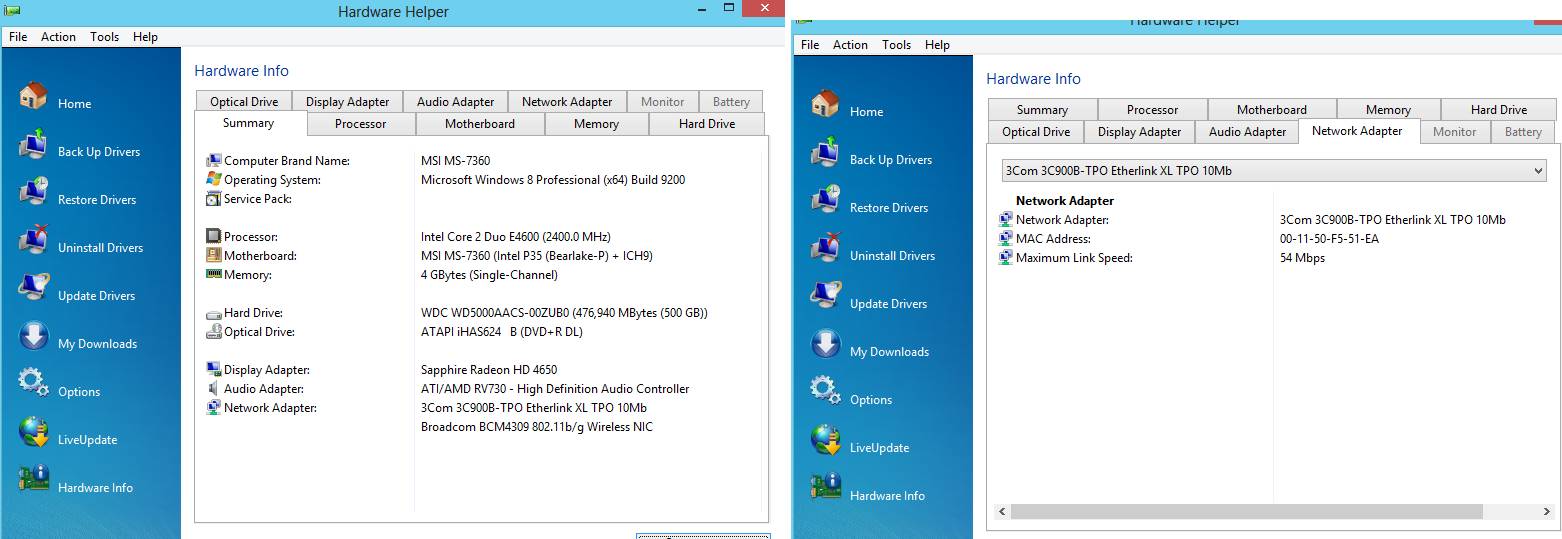This screenshot has height=539, width=1562.
Task: Click Uninstall Drivers icon in right window
Action: (x=825, y=248)
